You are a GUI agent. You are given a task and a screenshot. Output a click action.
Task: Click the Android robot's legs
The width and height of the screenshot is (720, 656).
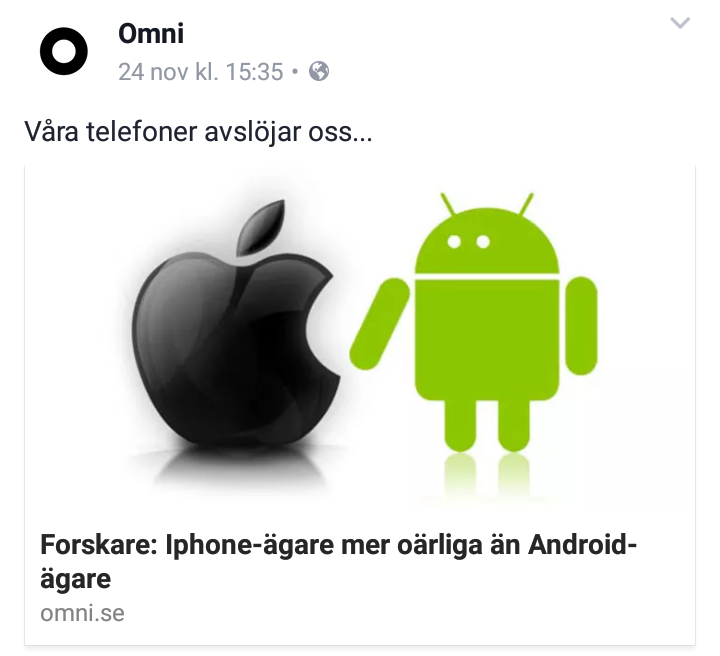[487, 425]
